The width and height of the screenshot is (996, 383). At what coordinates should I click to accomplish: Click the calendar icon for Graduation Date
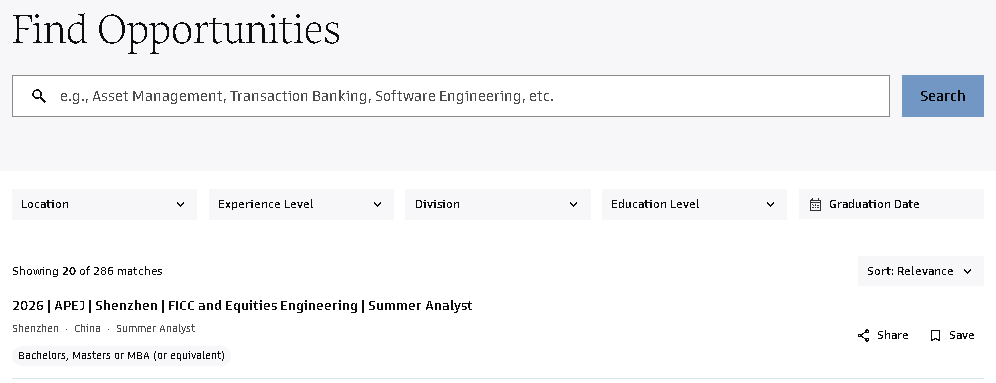(816, 205)
